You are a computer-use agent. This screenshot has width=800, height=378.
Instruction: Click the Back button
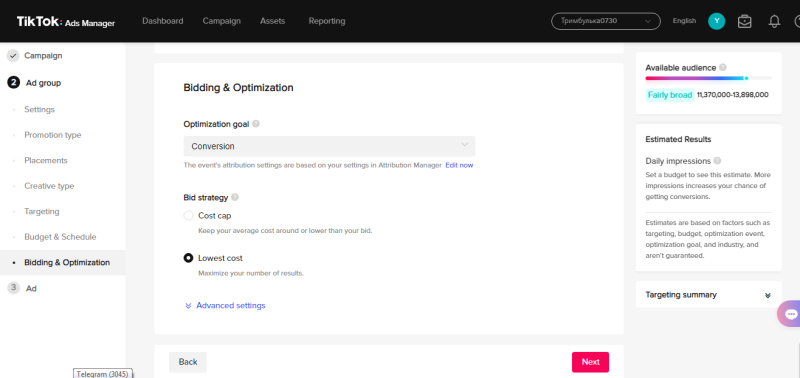coord(188,362)
